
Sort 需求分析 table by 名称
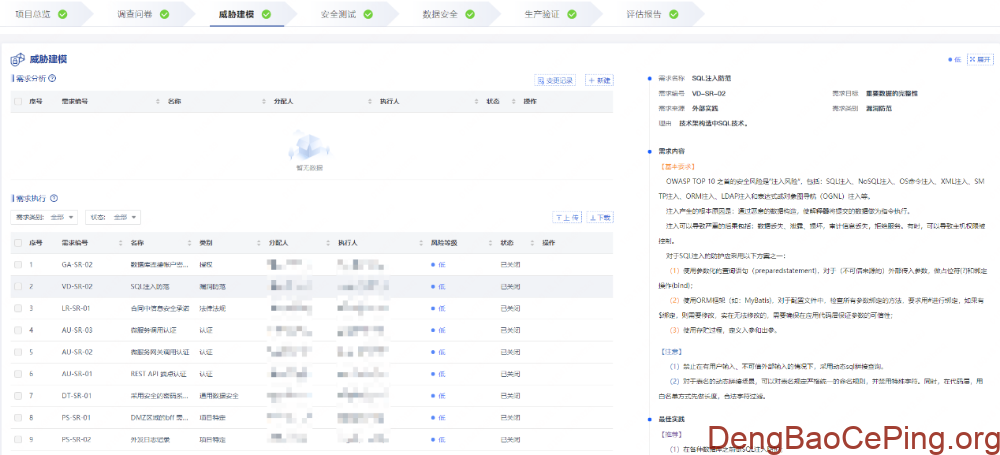[264, 101]
